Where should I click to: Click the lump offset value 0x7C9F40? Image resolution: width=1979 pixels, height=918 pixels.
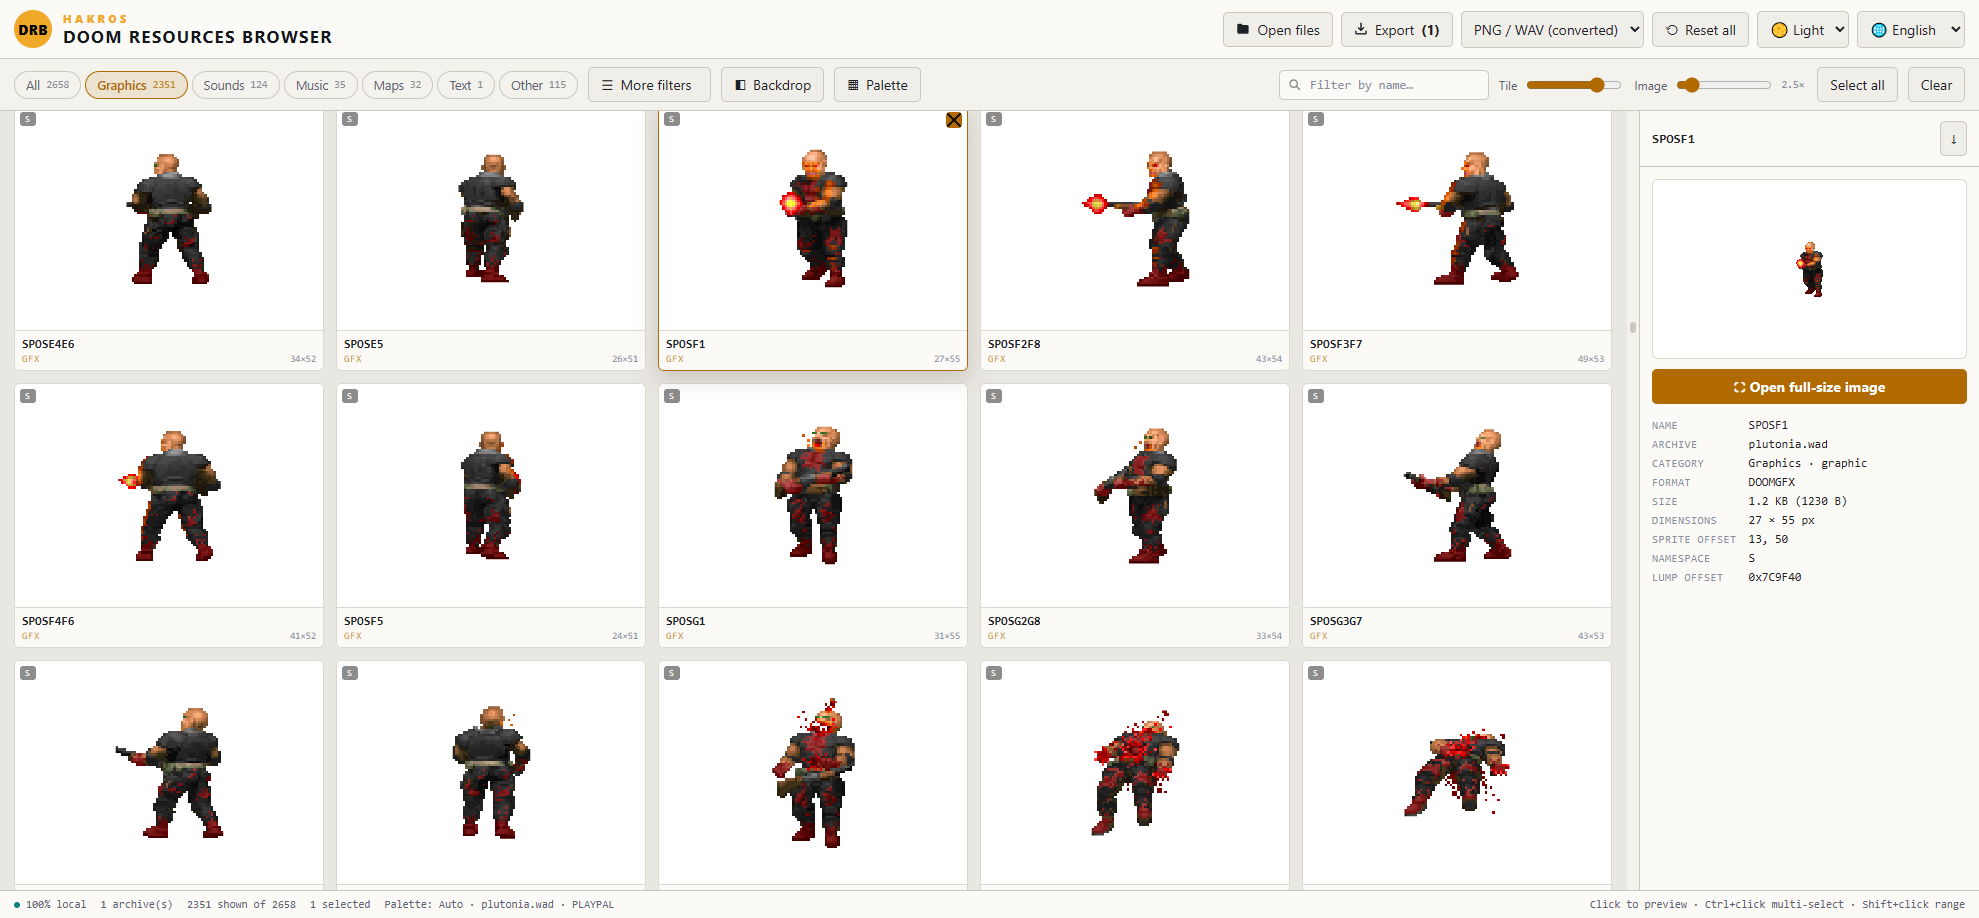coord(1775,577)
